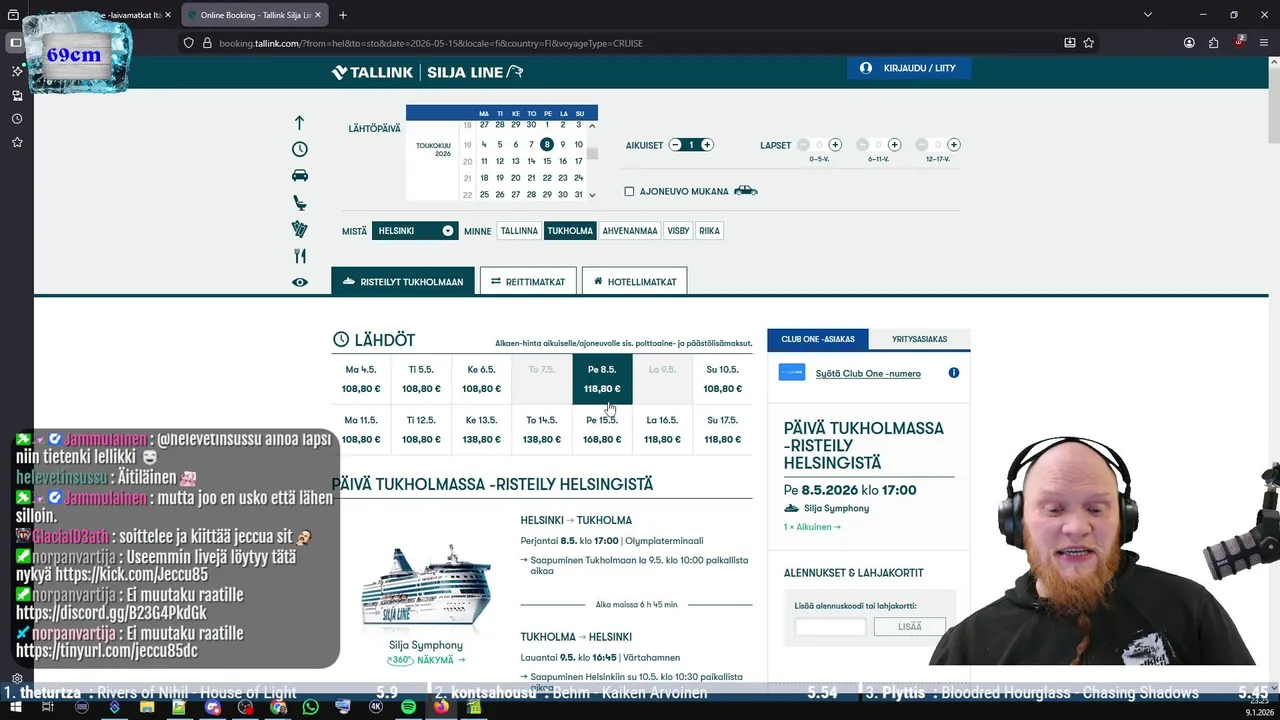Select the Club One -asiakas tab
Viewport: 1280px width, 720px height.
pyautogui.click(x=818, y=339)
